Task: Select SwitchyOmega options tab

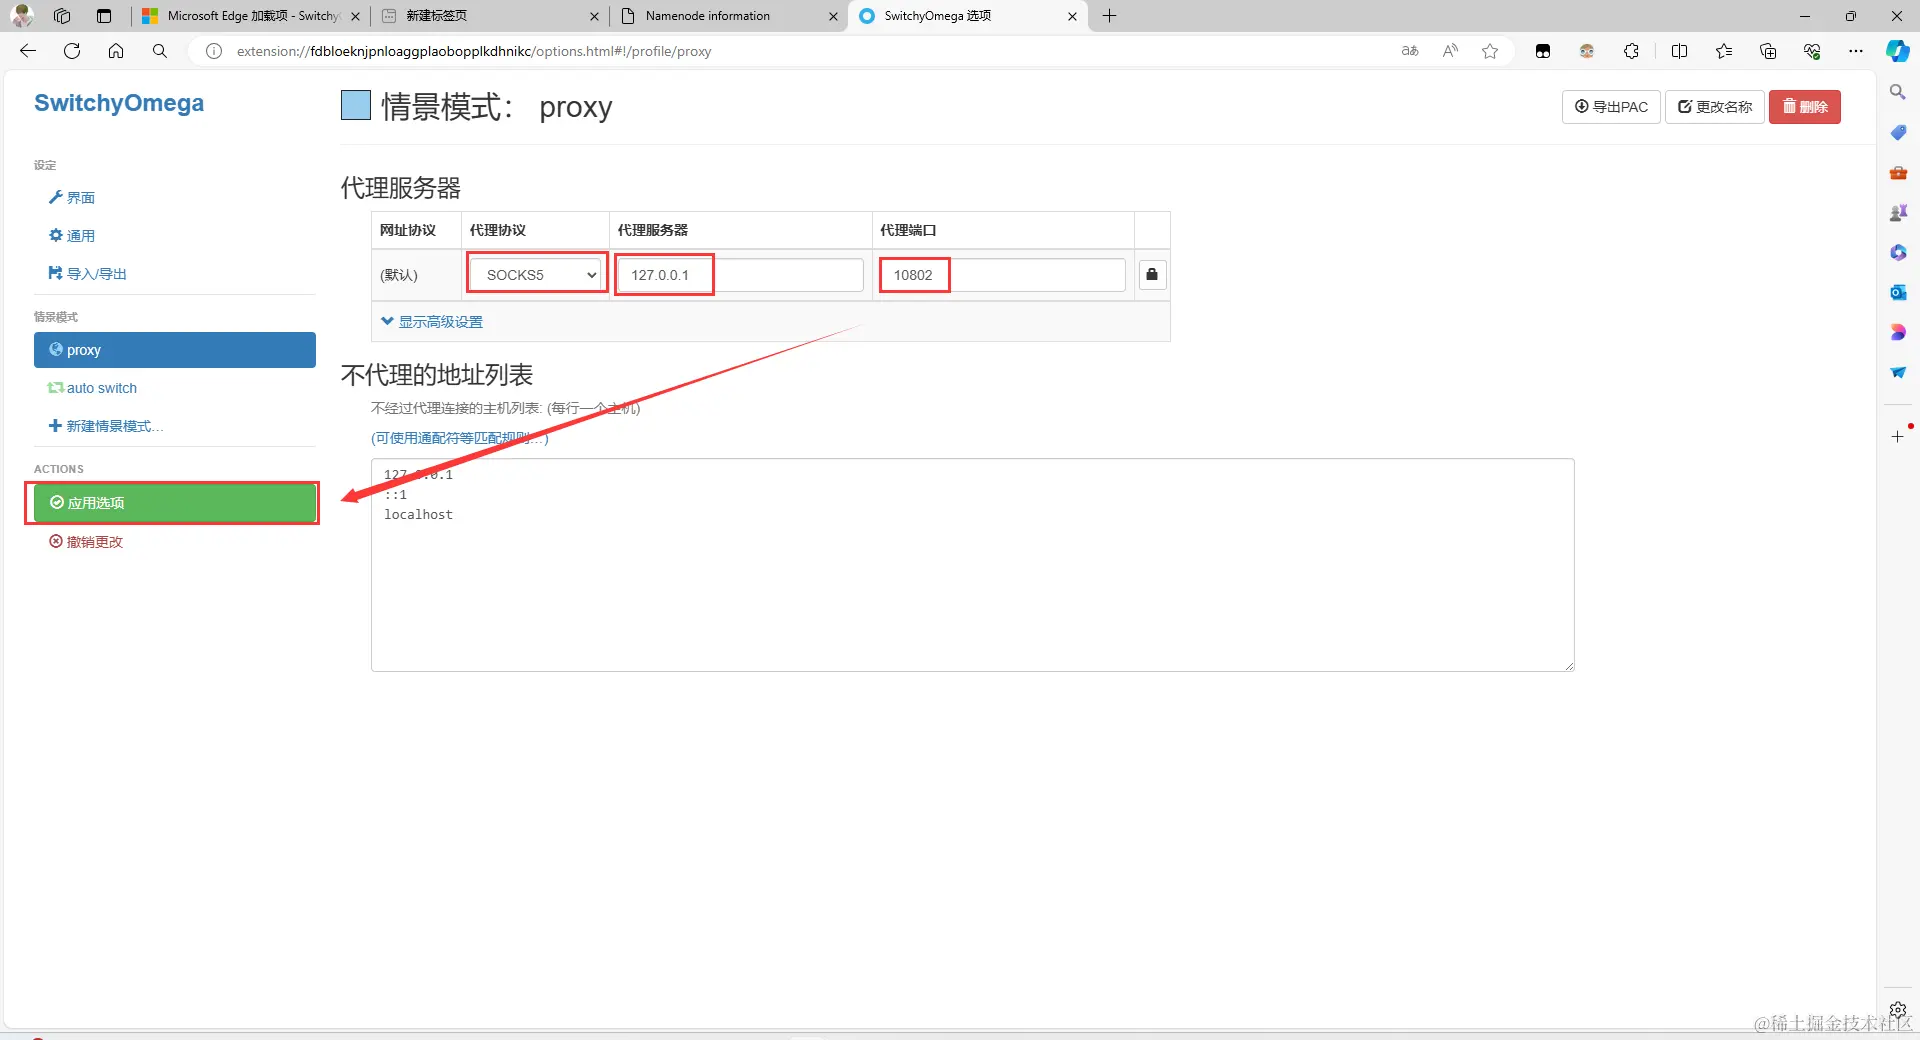Action: click(x=968, y=16)
